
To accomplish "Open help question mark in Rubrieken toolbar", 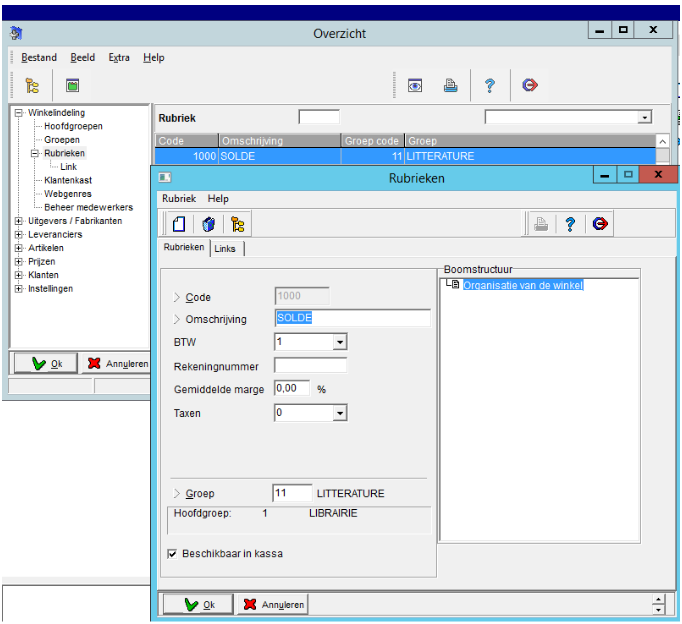I will [x=570, y=224].
